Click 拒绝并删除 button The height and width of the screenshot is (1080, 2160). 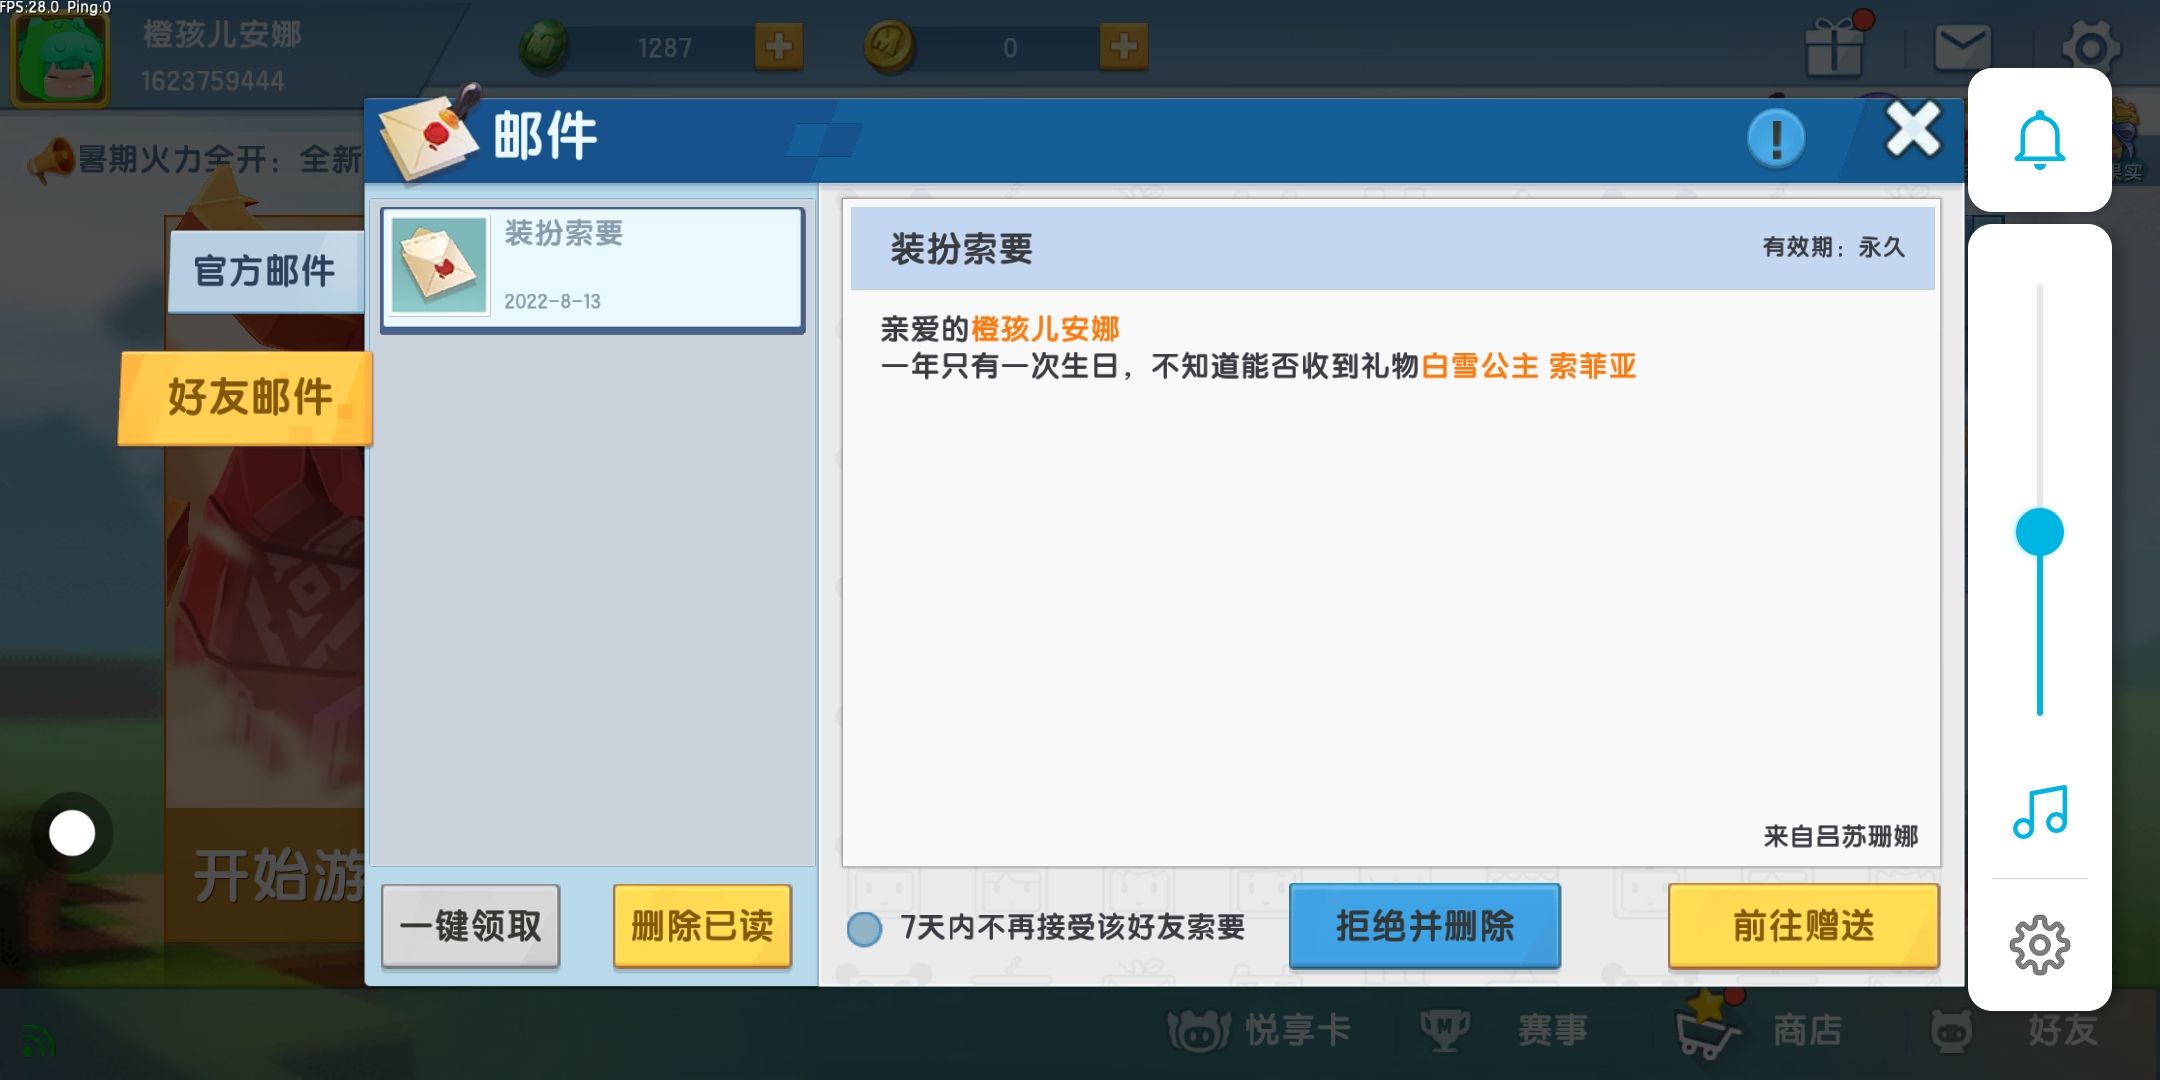click(1424, 926)
